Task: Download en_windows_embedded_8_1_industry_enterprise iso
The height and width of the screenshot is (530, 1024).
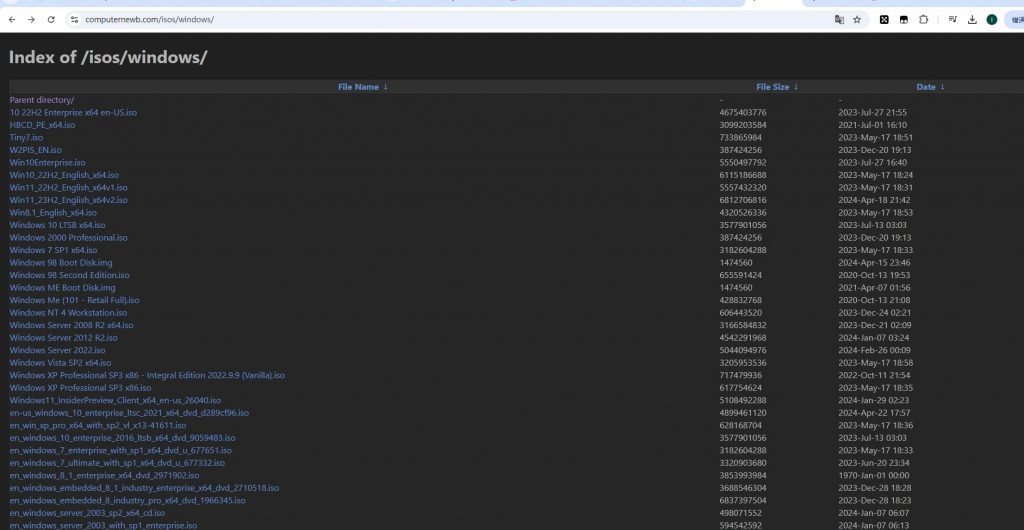Action: tap(144, 488)
